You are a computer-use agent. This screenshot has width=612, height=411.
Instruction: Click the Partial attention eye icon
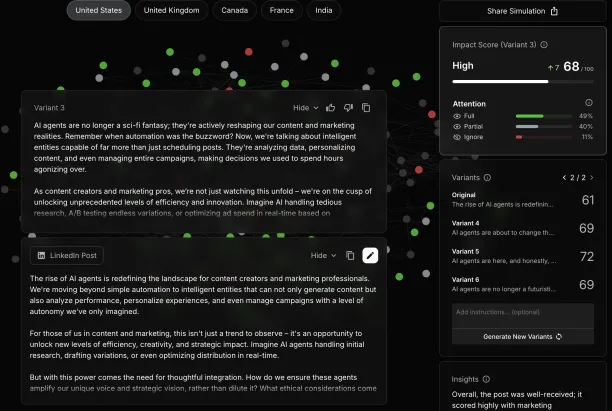(x=457, y=126)
